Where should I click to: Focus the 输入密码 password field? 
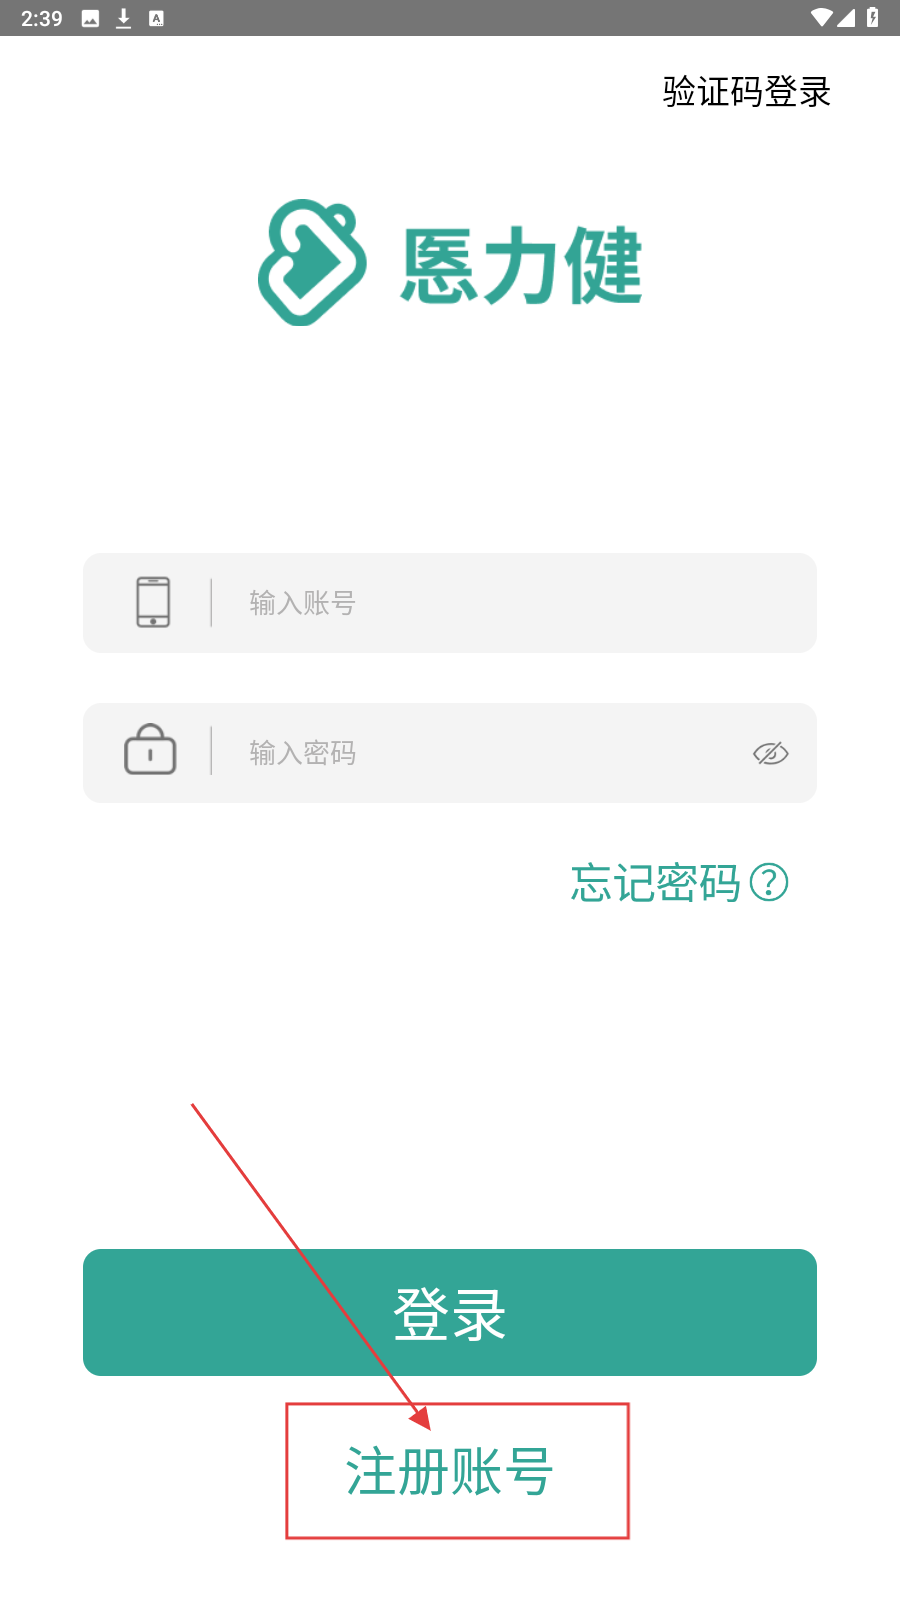point(450,753)
